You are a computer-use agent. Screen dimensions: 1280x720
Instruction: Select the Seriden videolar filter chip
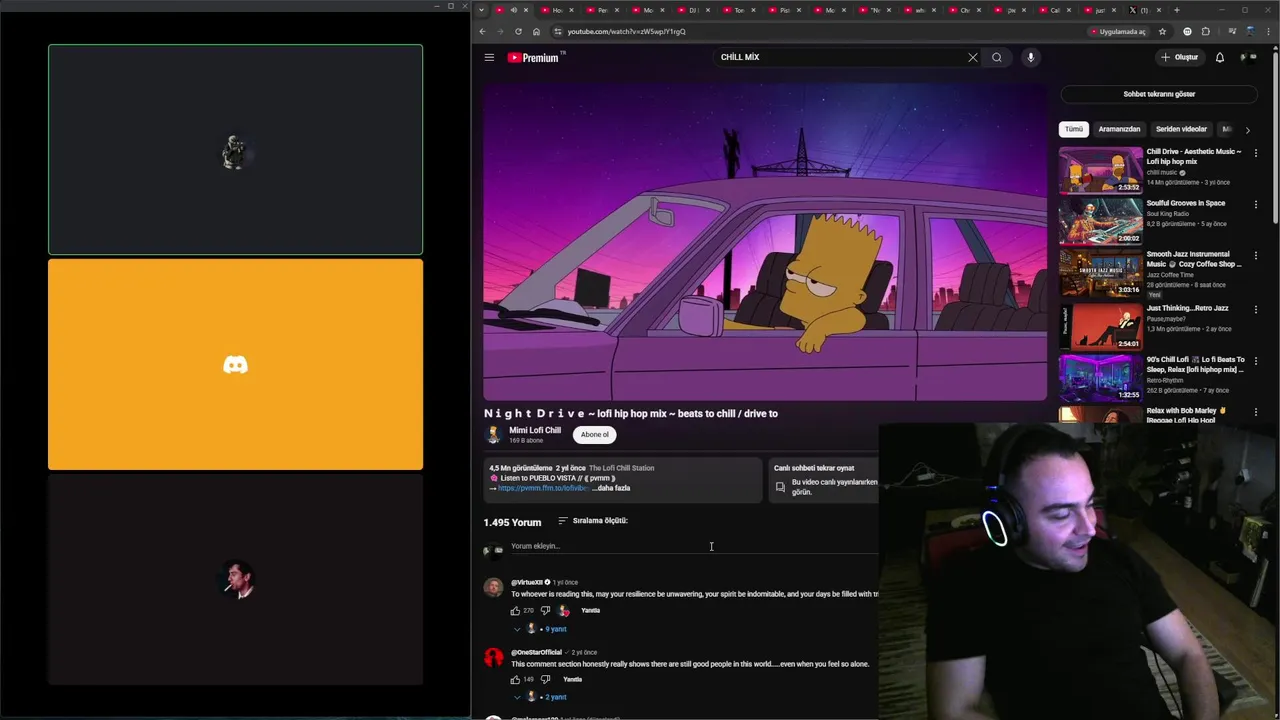point(1181,129)
